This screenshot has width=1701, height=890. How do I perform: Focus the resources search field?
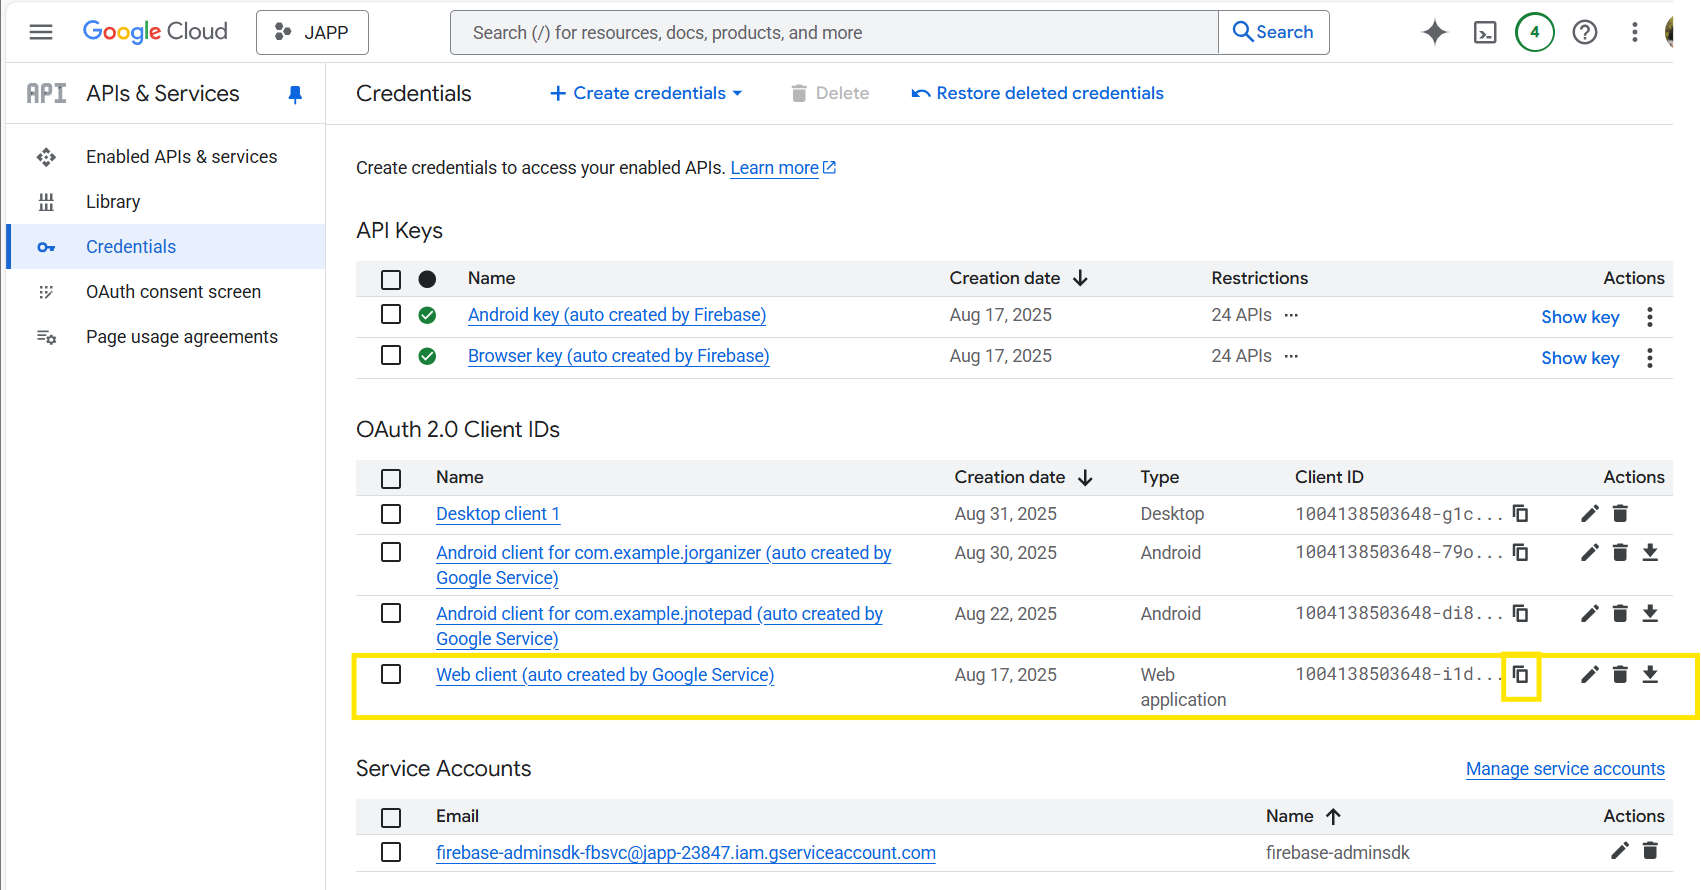coord(835,32)
